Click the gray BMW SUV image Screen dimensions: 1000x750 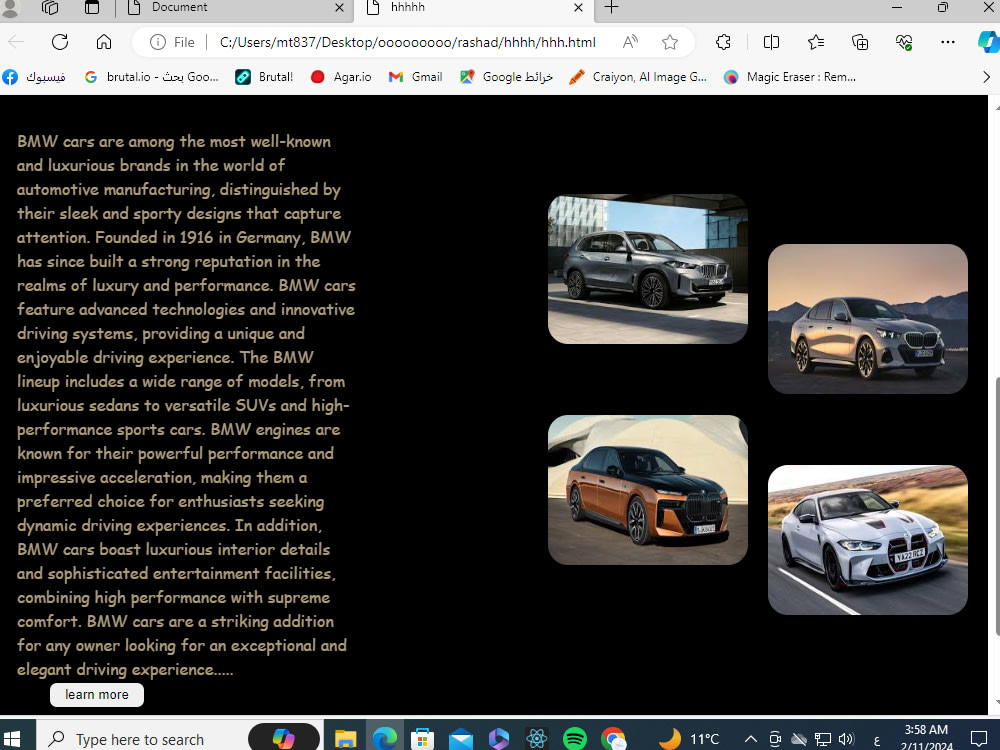click(647, 269)
